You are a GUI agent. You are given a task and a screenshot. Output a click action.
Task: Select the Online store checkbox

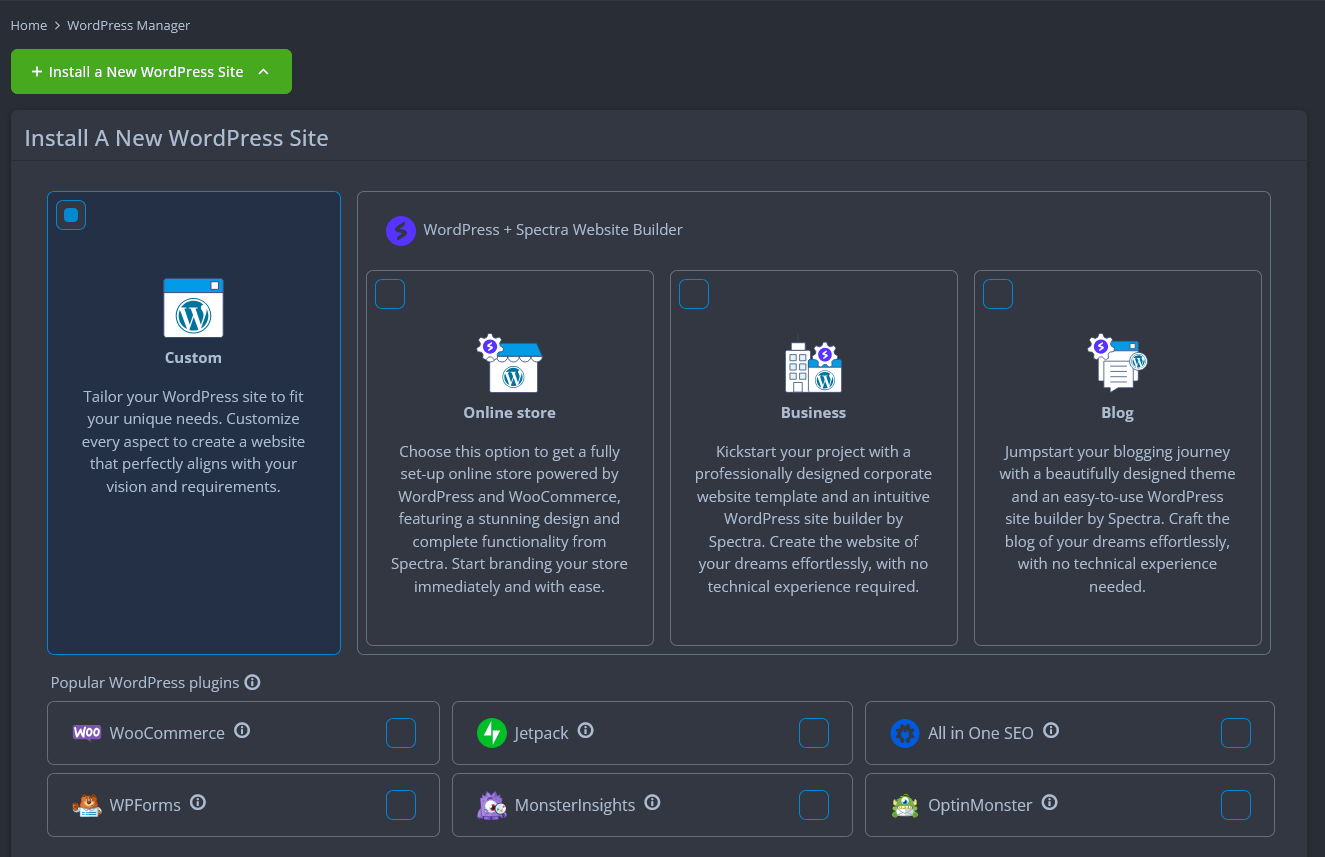click(390, 294)
